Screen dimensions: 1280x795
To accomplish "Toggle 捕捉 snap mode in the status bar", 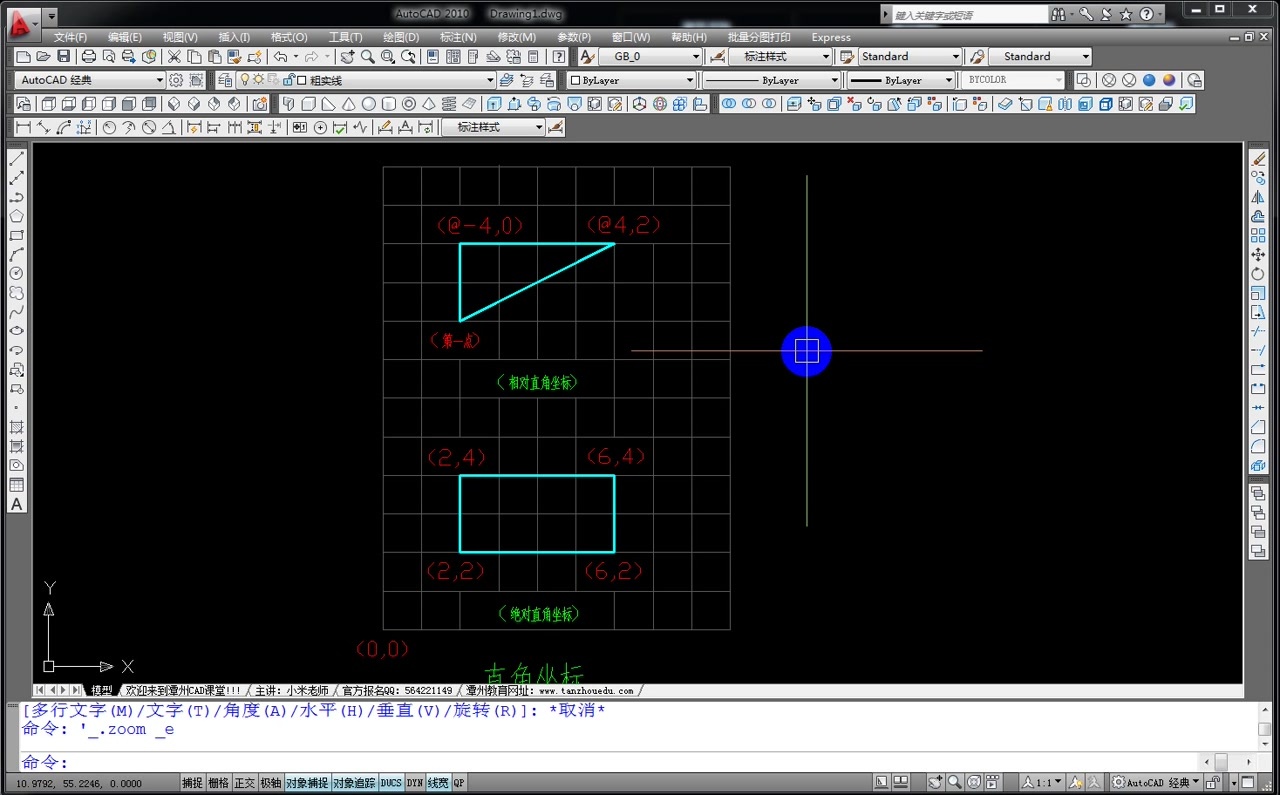I will click(192, 783).
